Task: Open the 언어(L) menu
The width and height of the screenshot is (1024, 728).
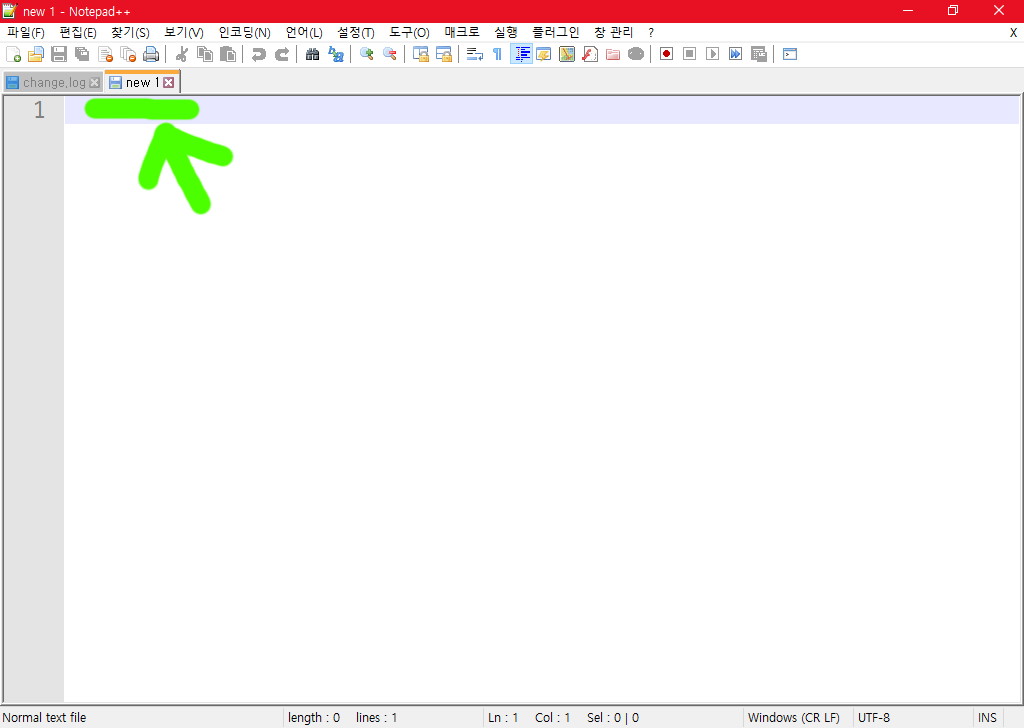Action: tap(304, 32)
